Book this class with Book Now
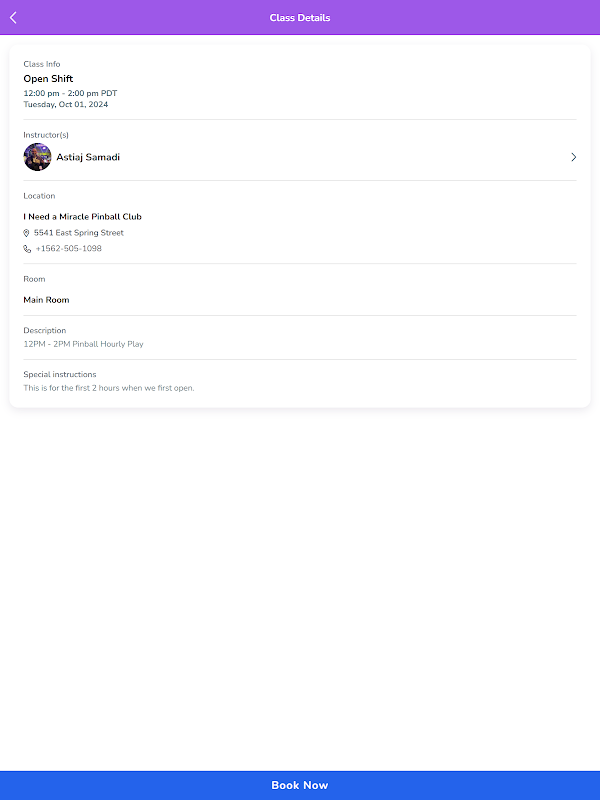 300,785
